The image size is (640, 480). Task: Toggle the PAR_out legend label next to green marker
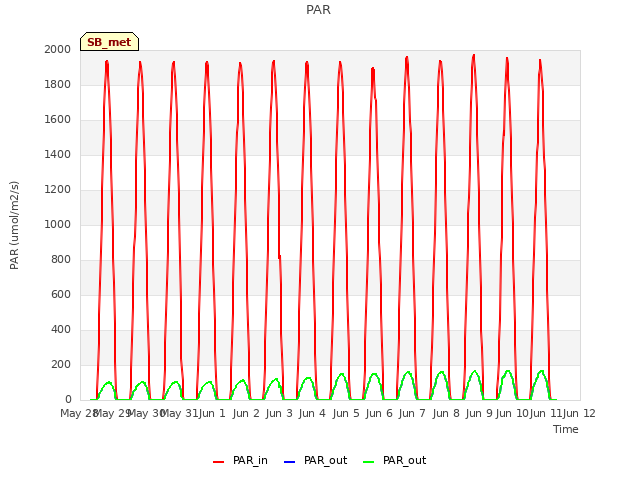coord(404,461)
